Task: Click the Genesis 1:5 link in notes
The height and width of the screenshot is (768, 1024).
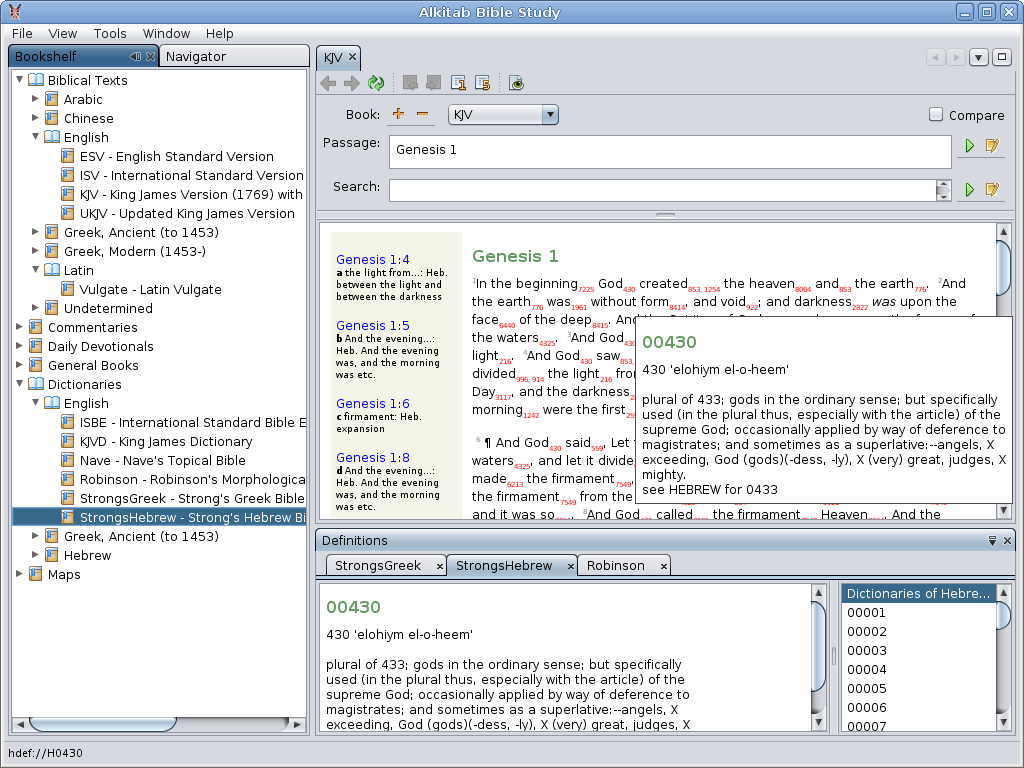Action: 372,325
